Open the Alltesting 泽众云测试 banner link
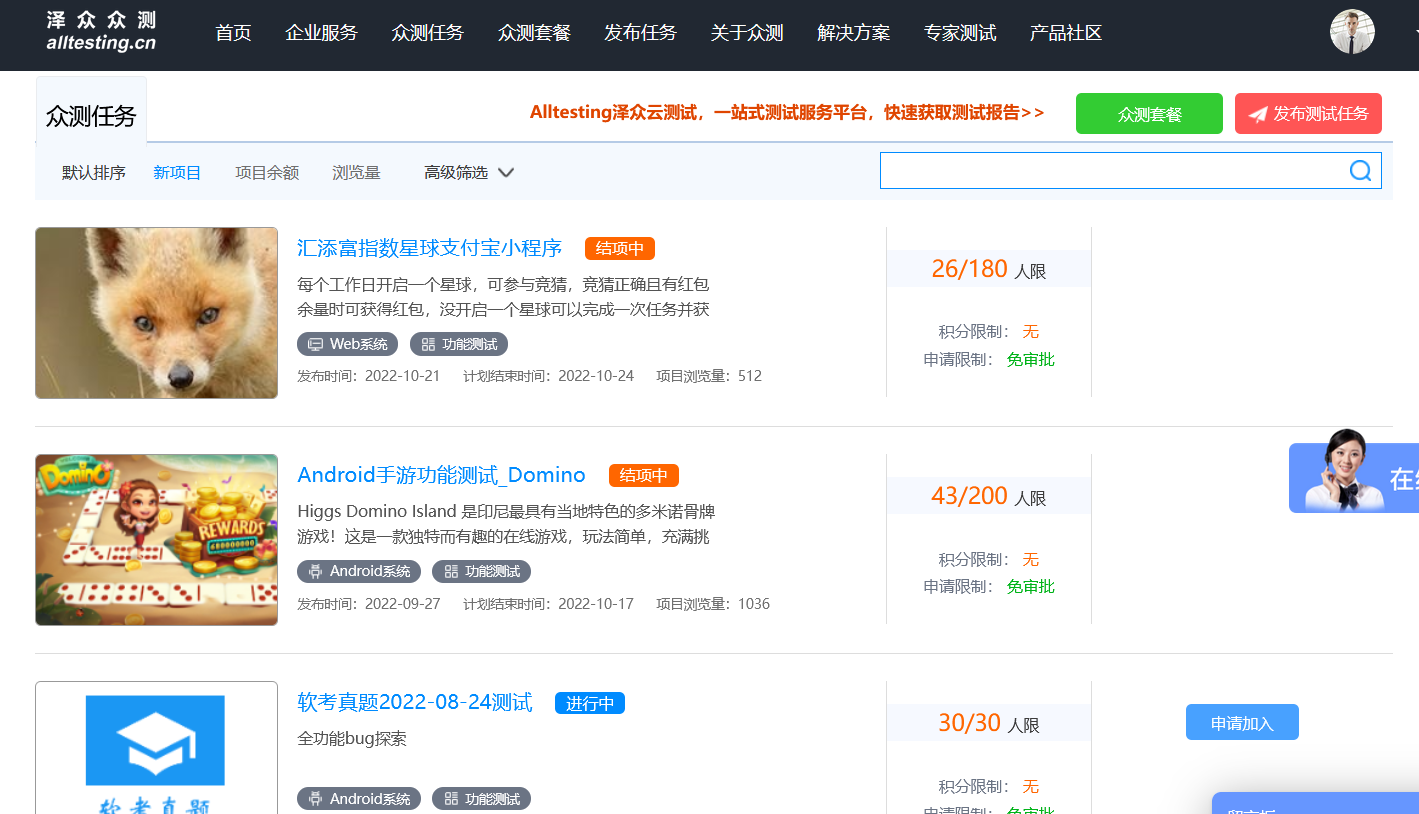 [786, 113]
